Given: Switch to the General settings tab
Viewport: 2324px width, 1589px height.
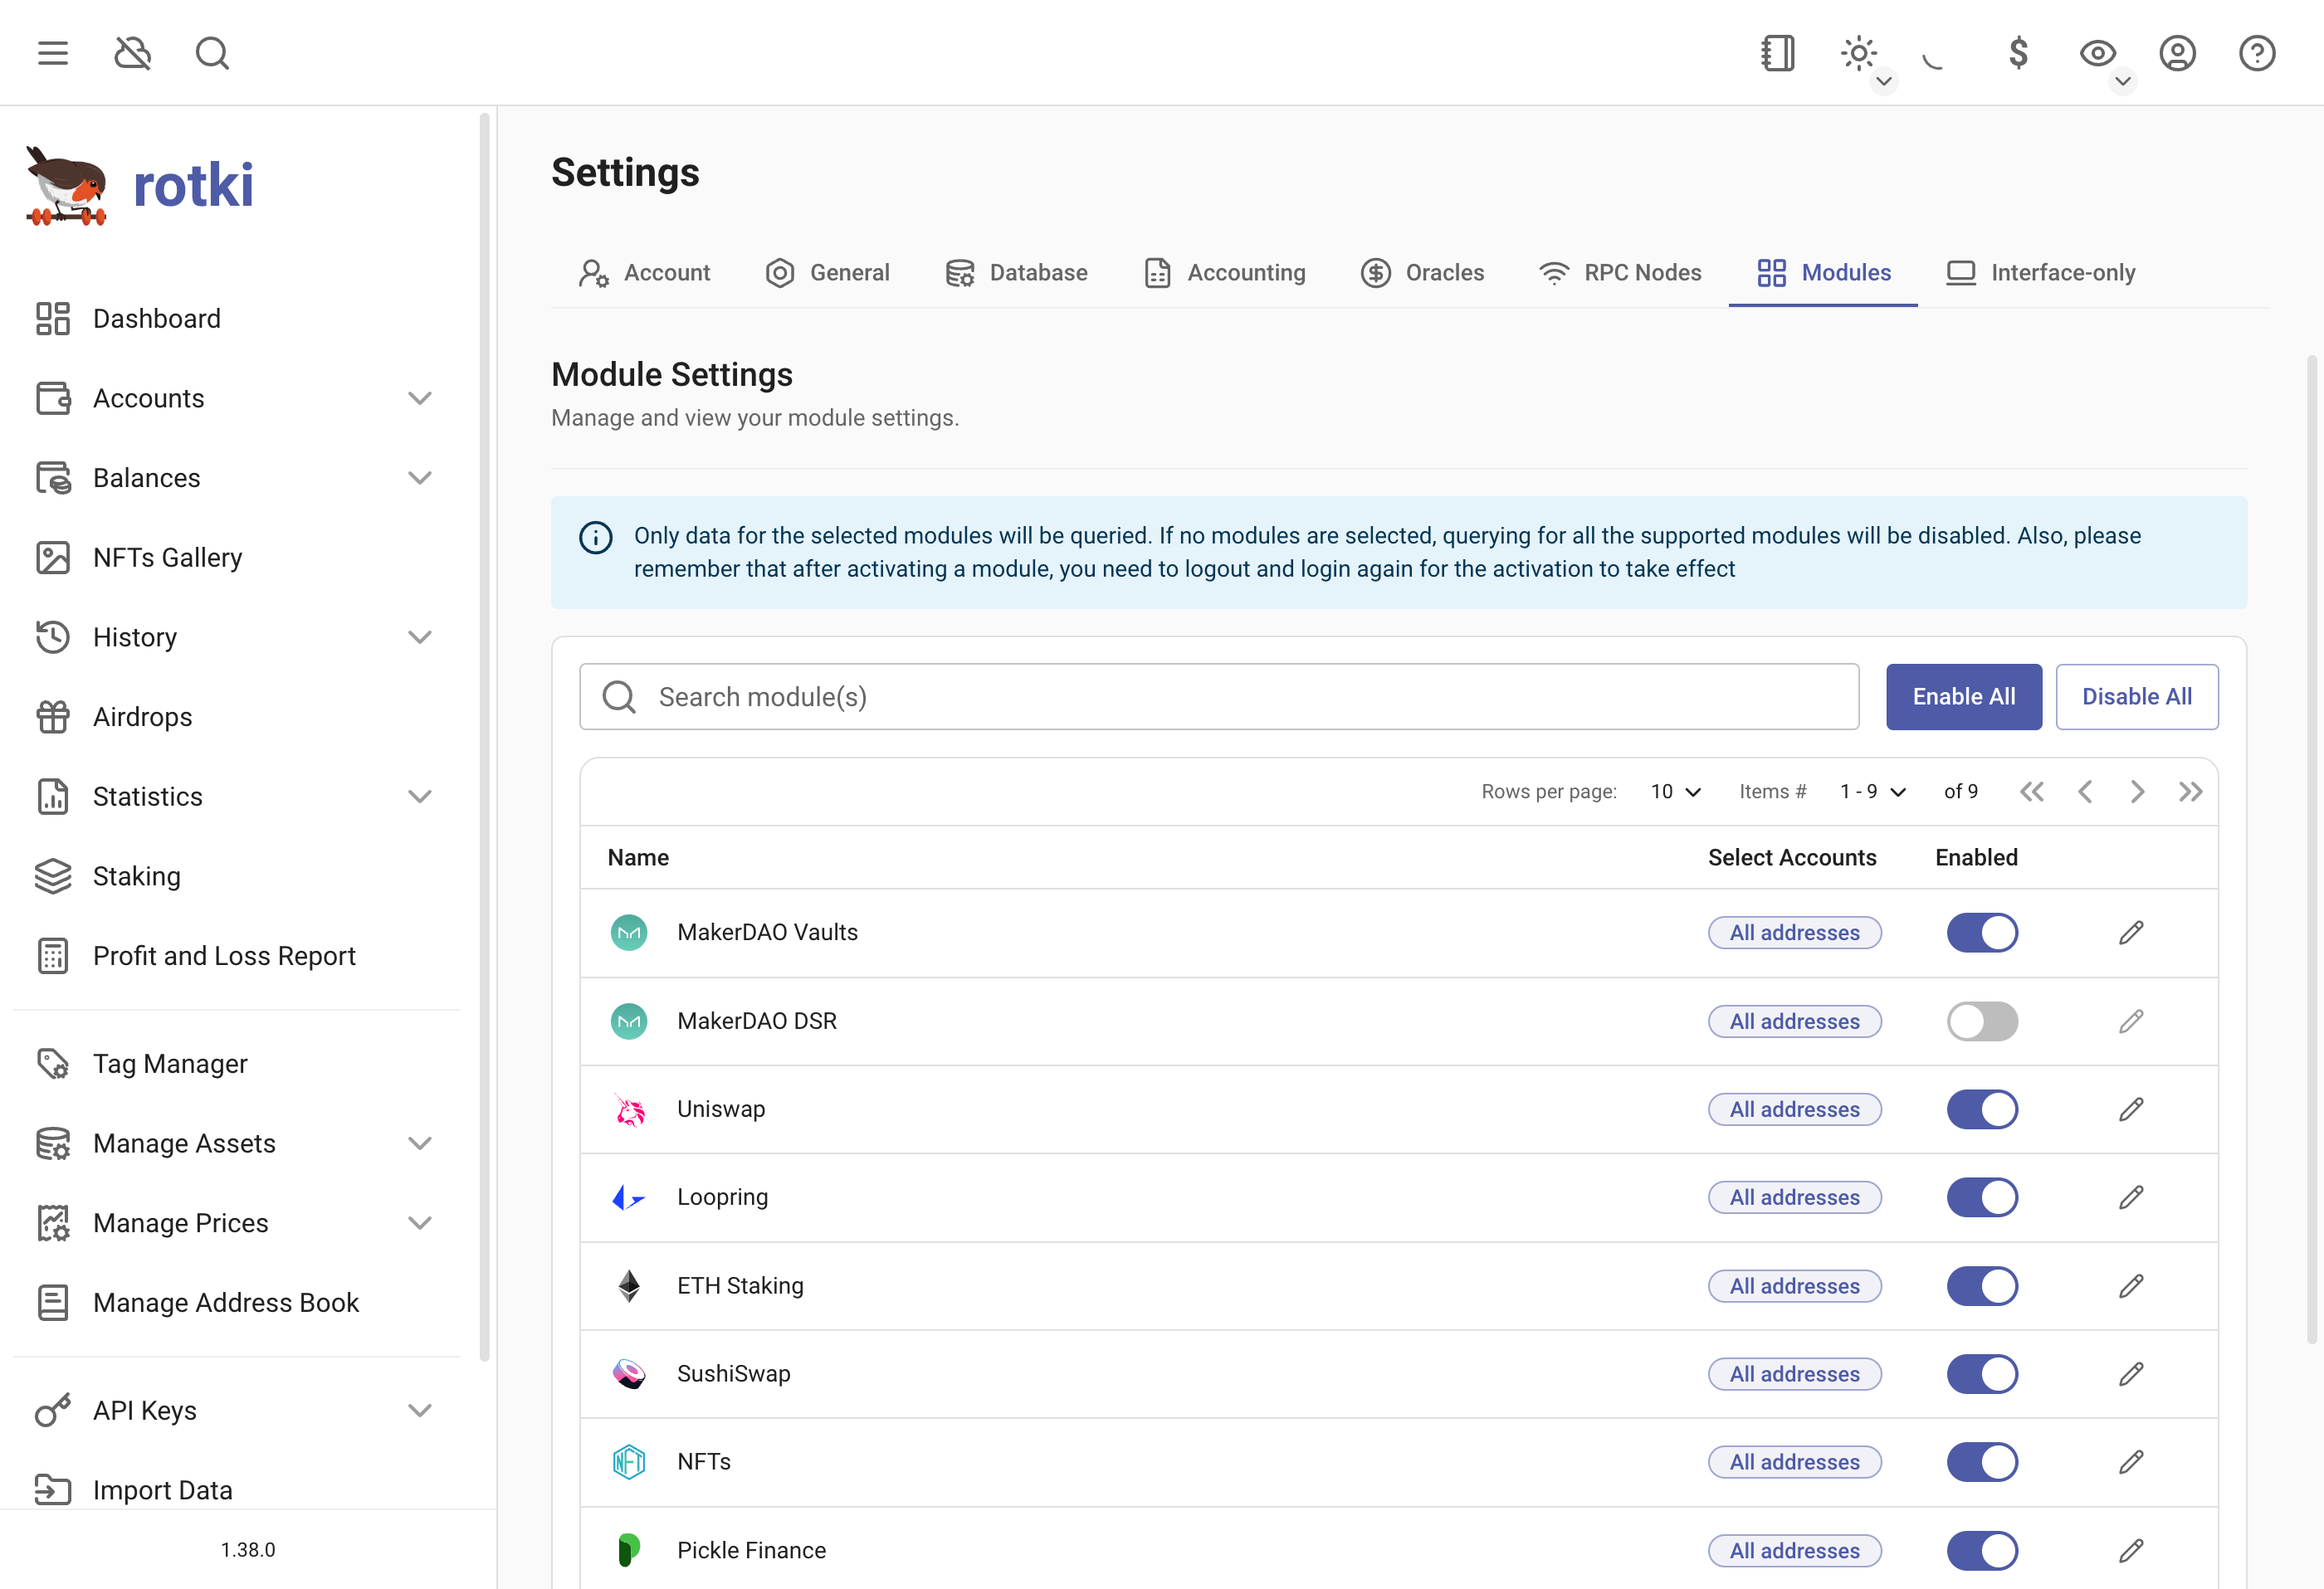Looking at the screenshot, I should pos(828,273).
